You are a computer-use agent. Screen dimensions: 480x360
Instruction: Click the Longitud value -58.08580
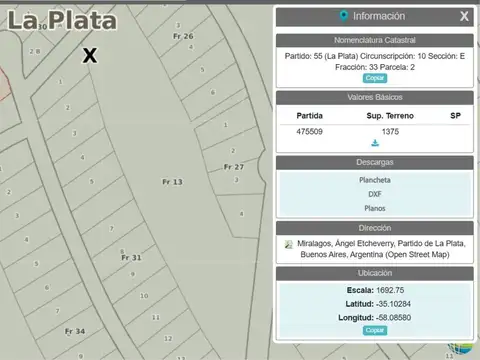coord(393,318)
